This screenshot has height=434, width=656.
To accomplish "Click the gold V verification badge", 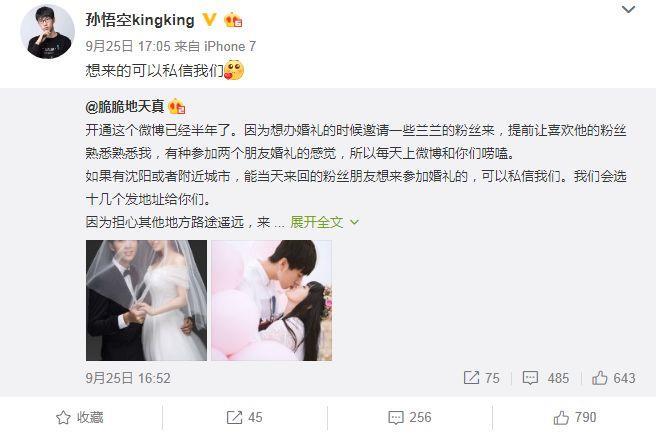I will (x=209, y=19).
